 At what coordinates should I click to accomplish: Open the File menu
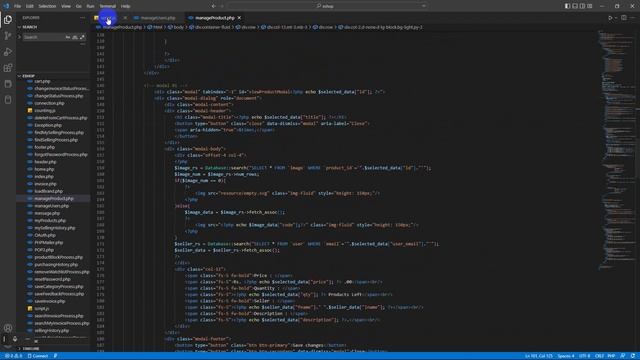[18, 6]
